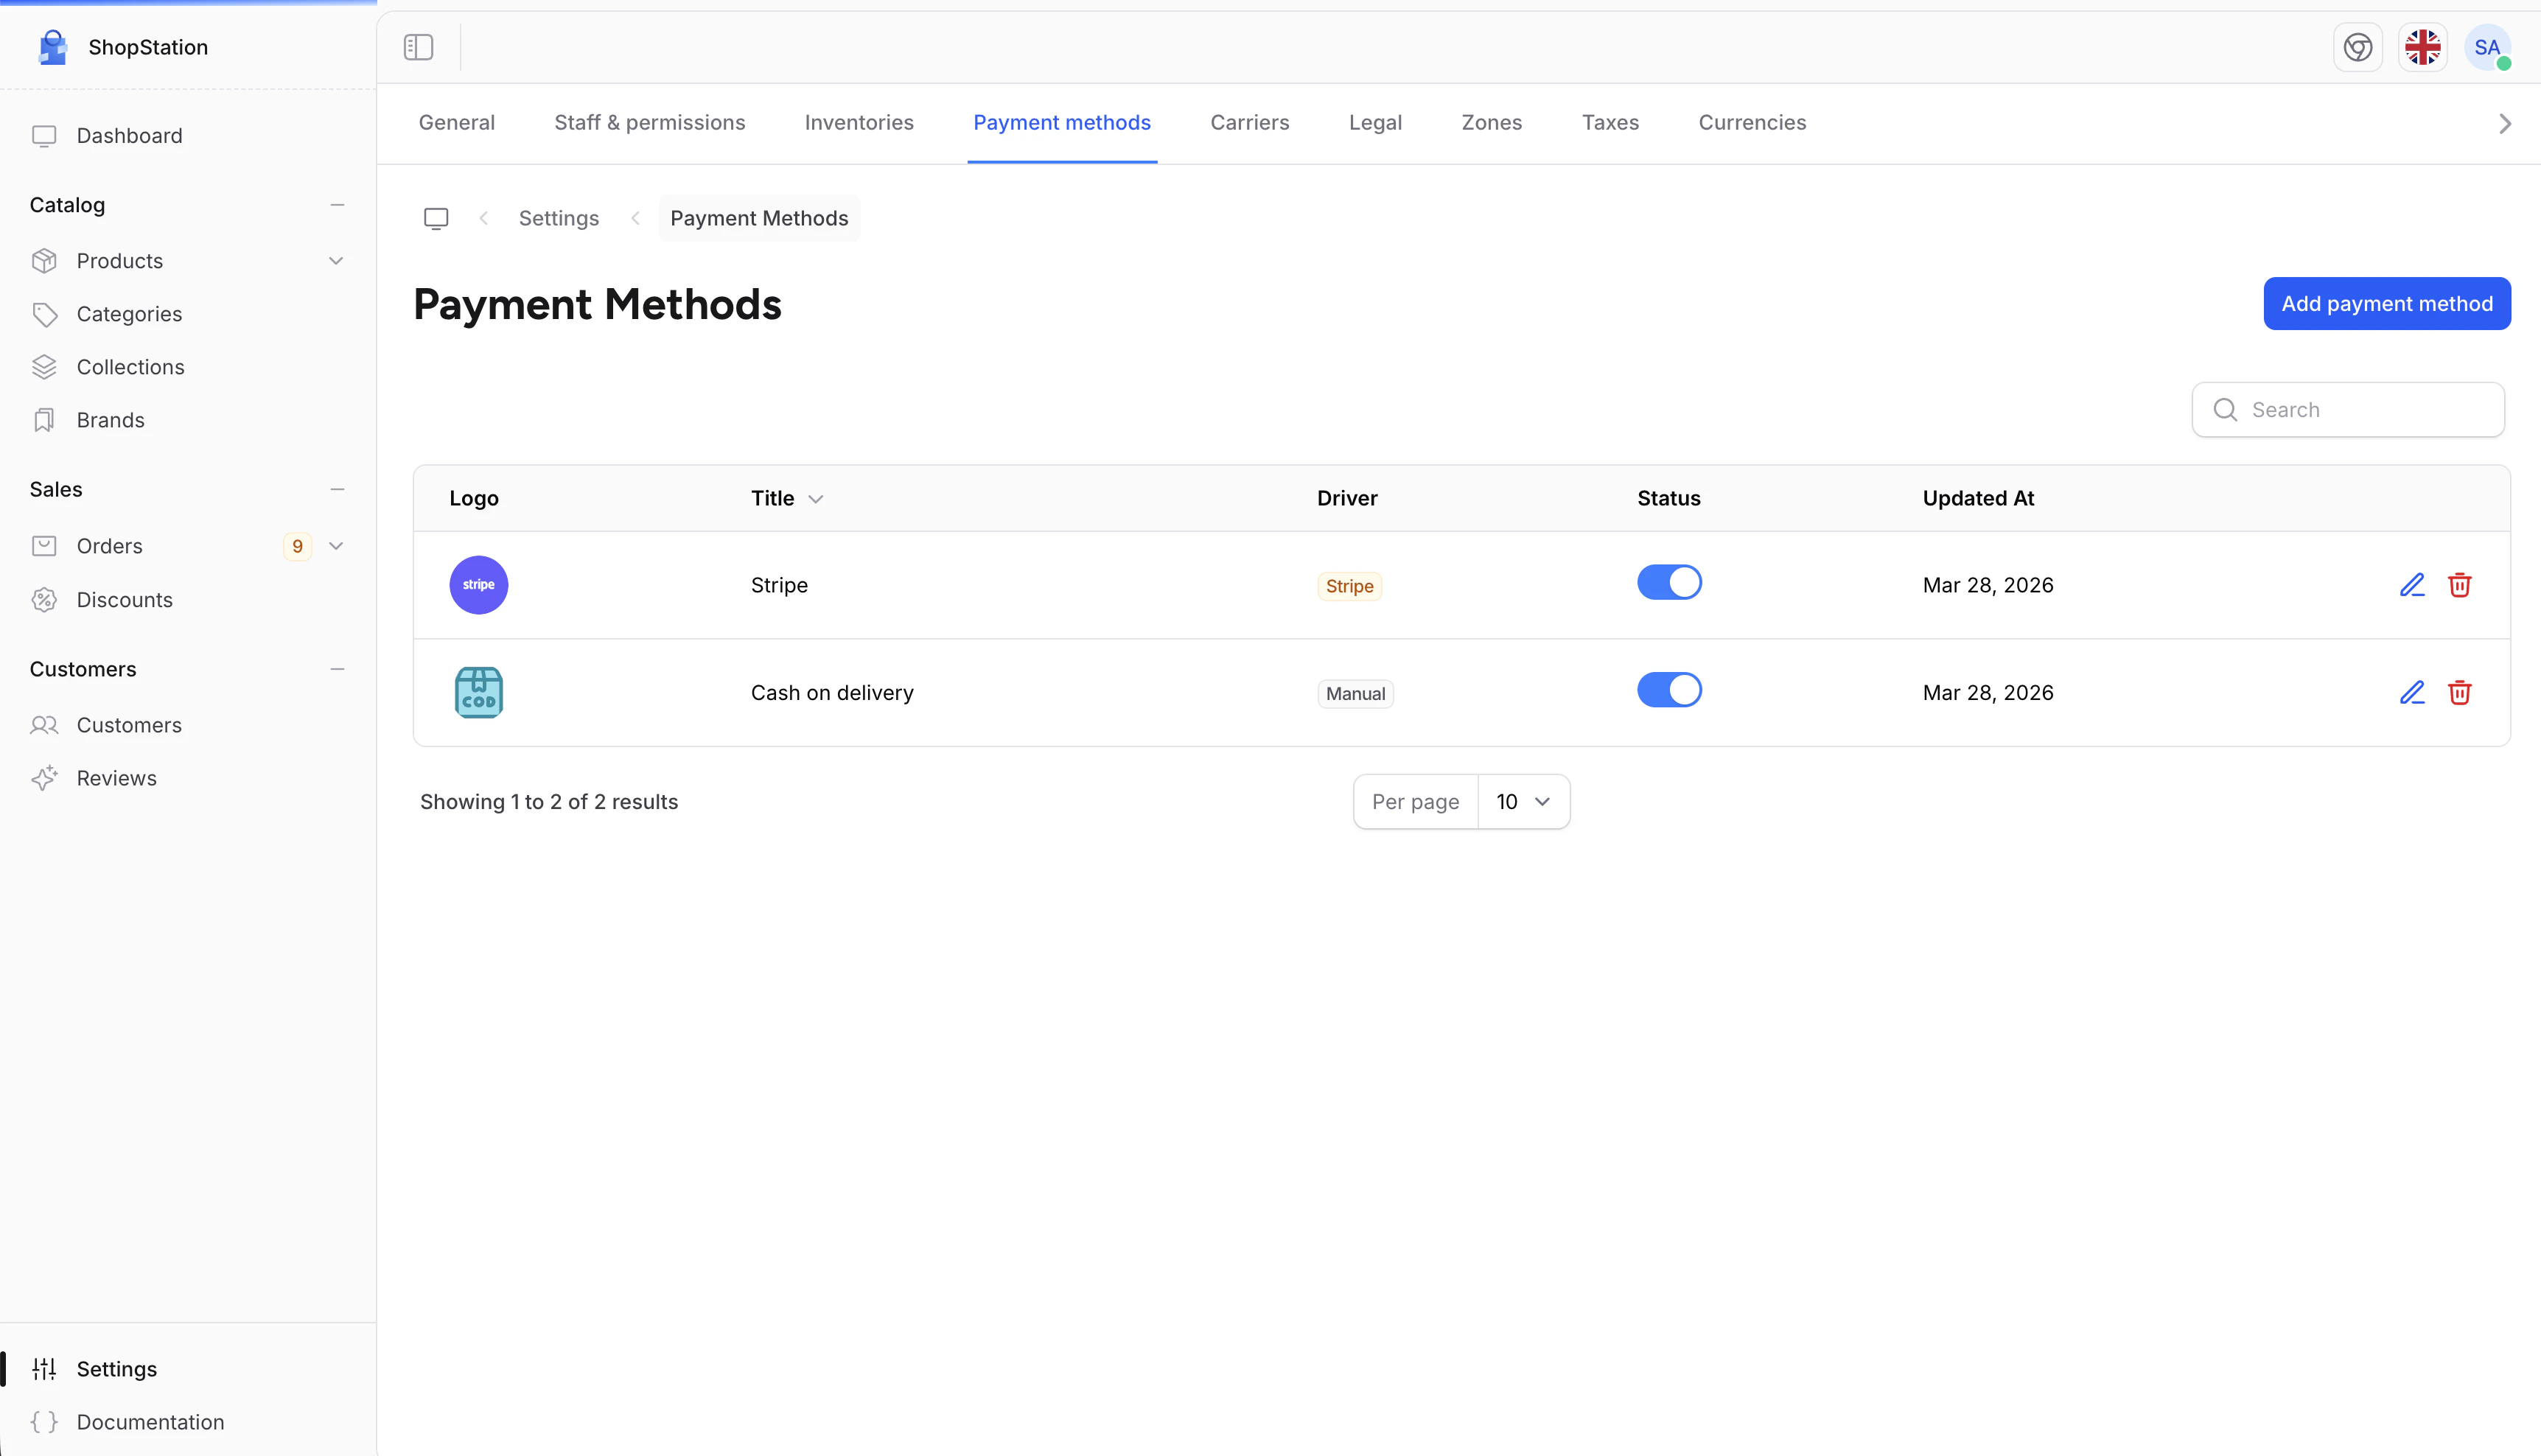This screenshot has height=1456, width=2541.
Task: Click the delete trash icon for Cash on delivery
Action: click(2460, 692)
